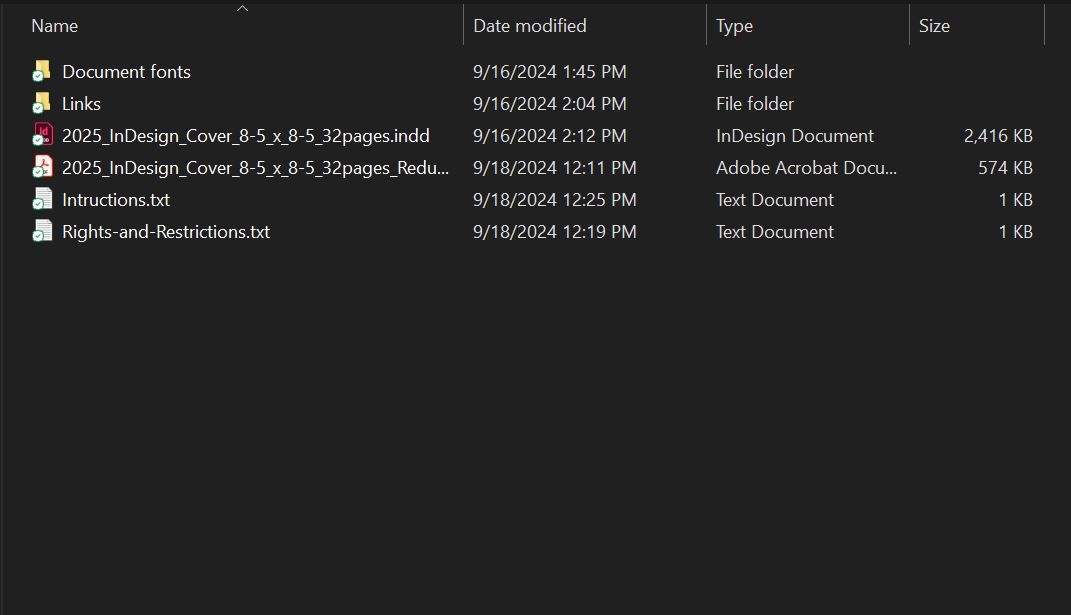Sort files by the Type column header
1071x615 pixels.
pos(734,26)
